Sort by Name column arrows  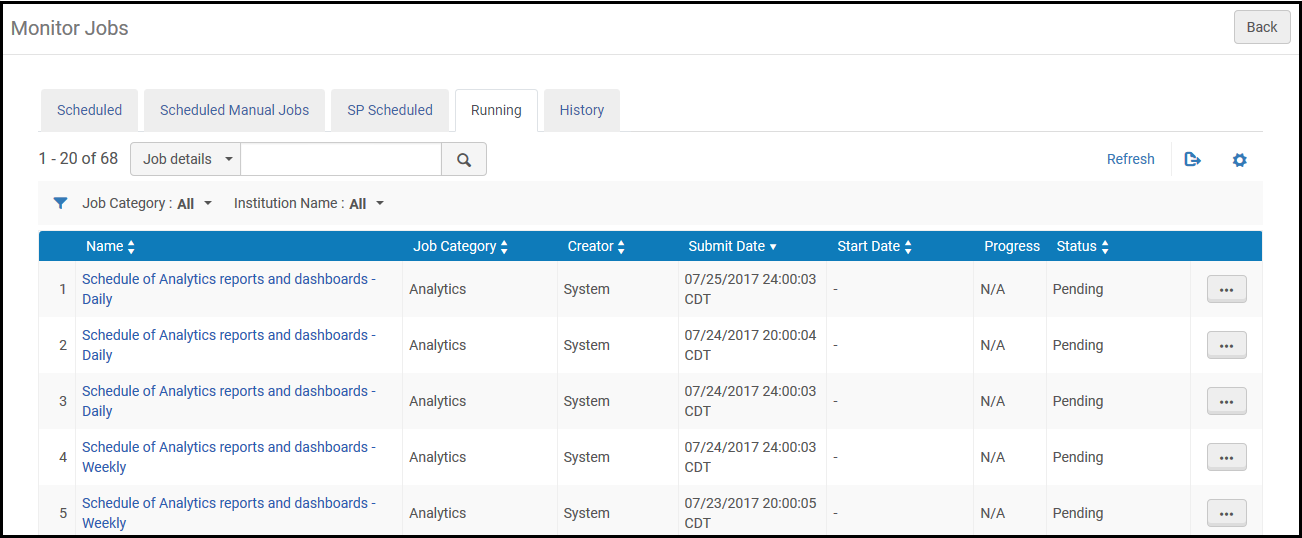tap(131, 247)
